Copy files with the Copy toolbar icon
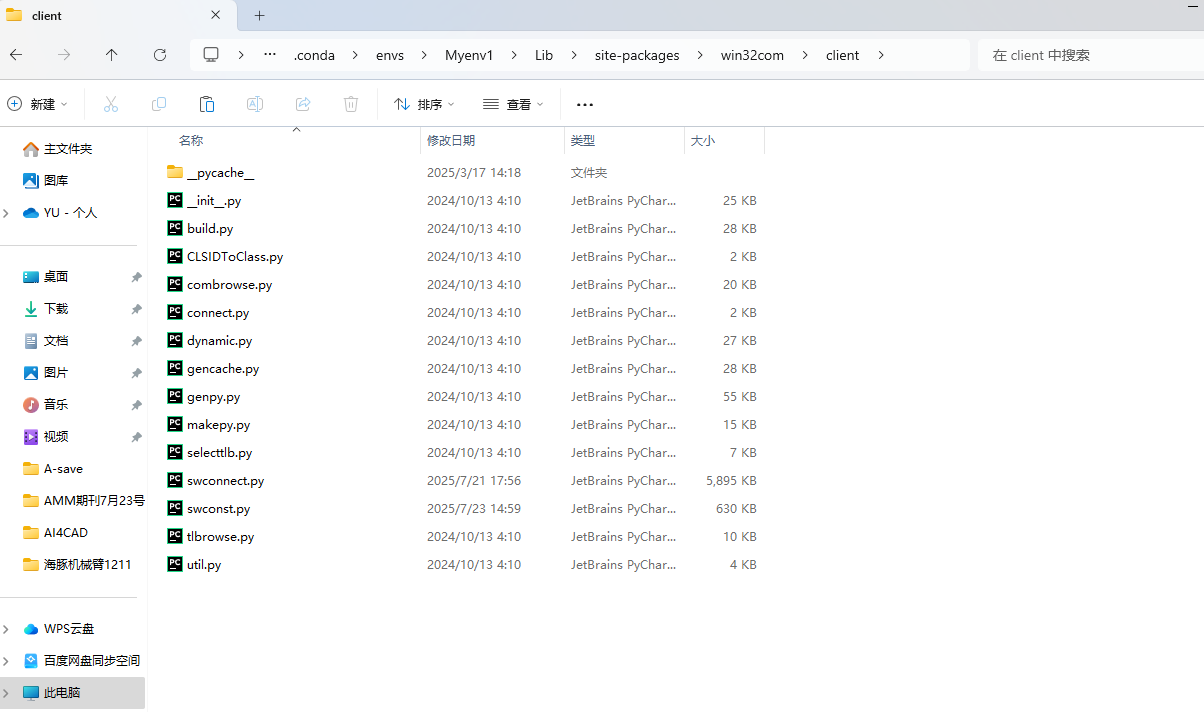Image resolution: width=1204 pixels, height=712 pixels. click(x=158, y=104)
